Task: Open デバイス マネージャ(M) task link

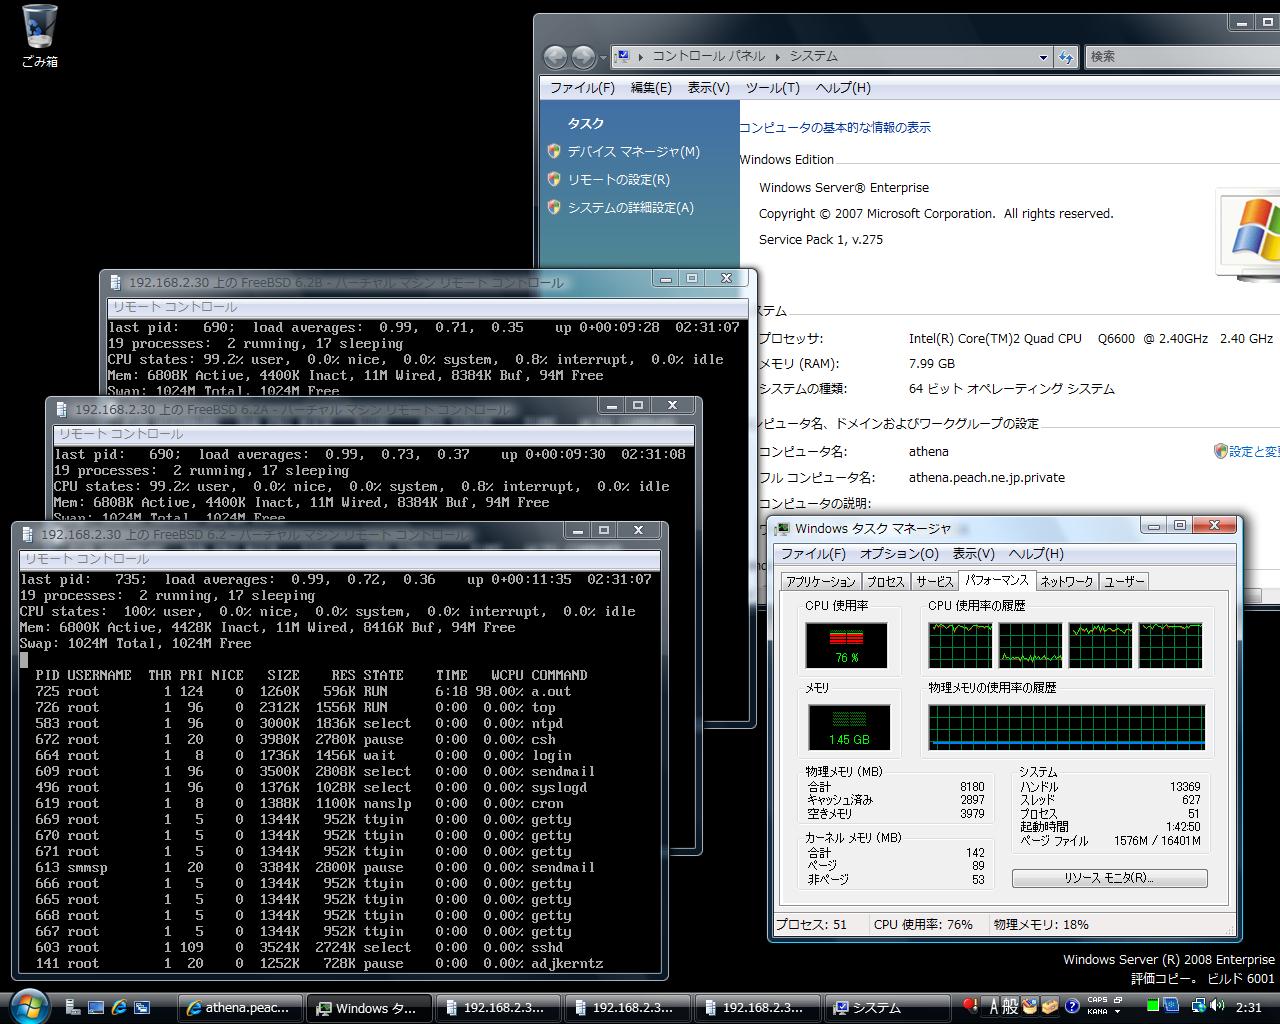Action: coord(633,151)
